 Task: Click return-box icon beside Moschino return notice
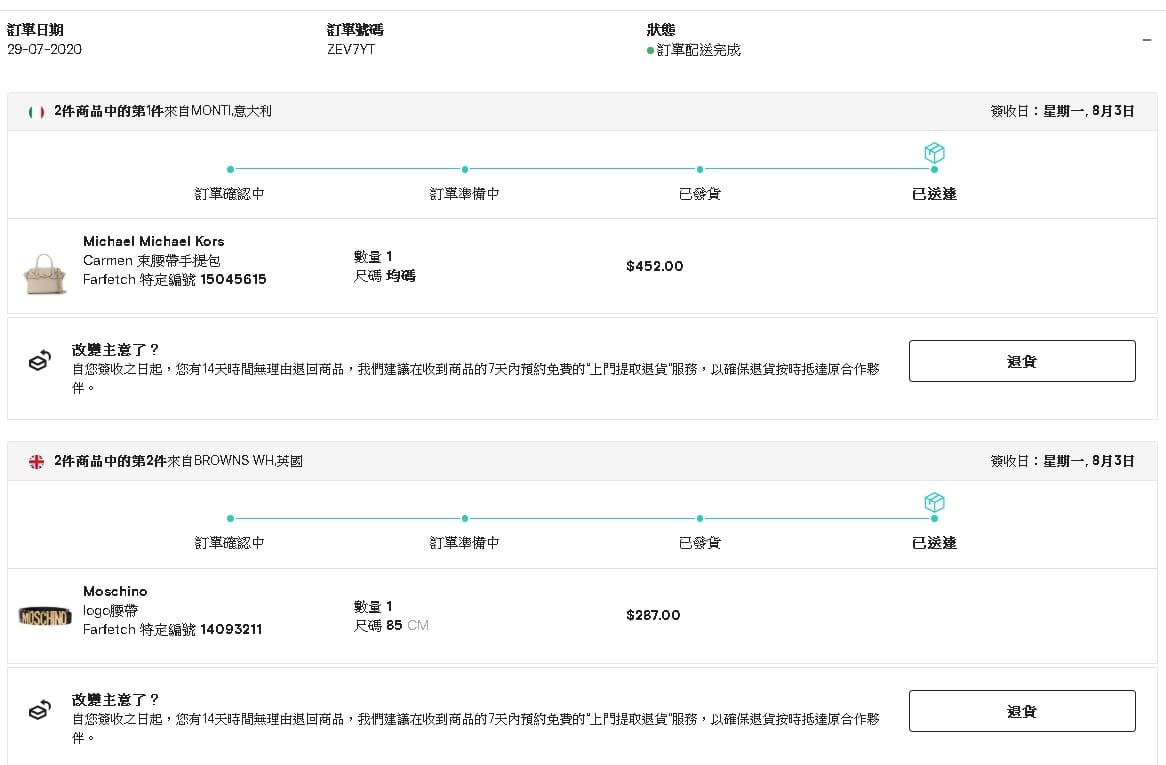tap(39, 711)
